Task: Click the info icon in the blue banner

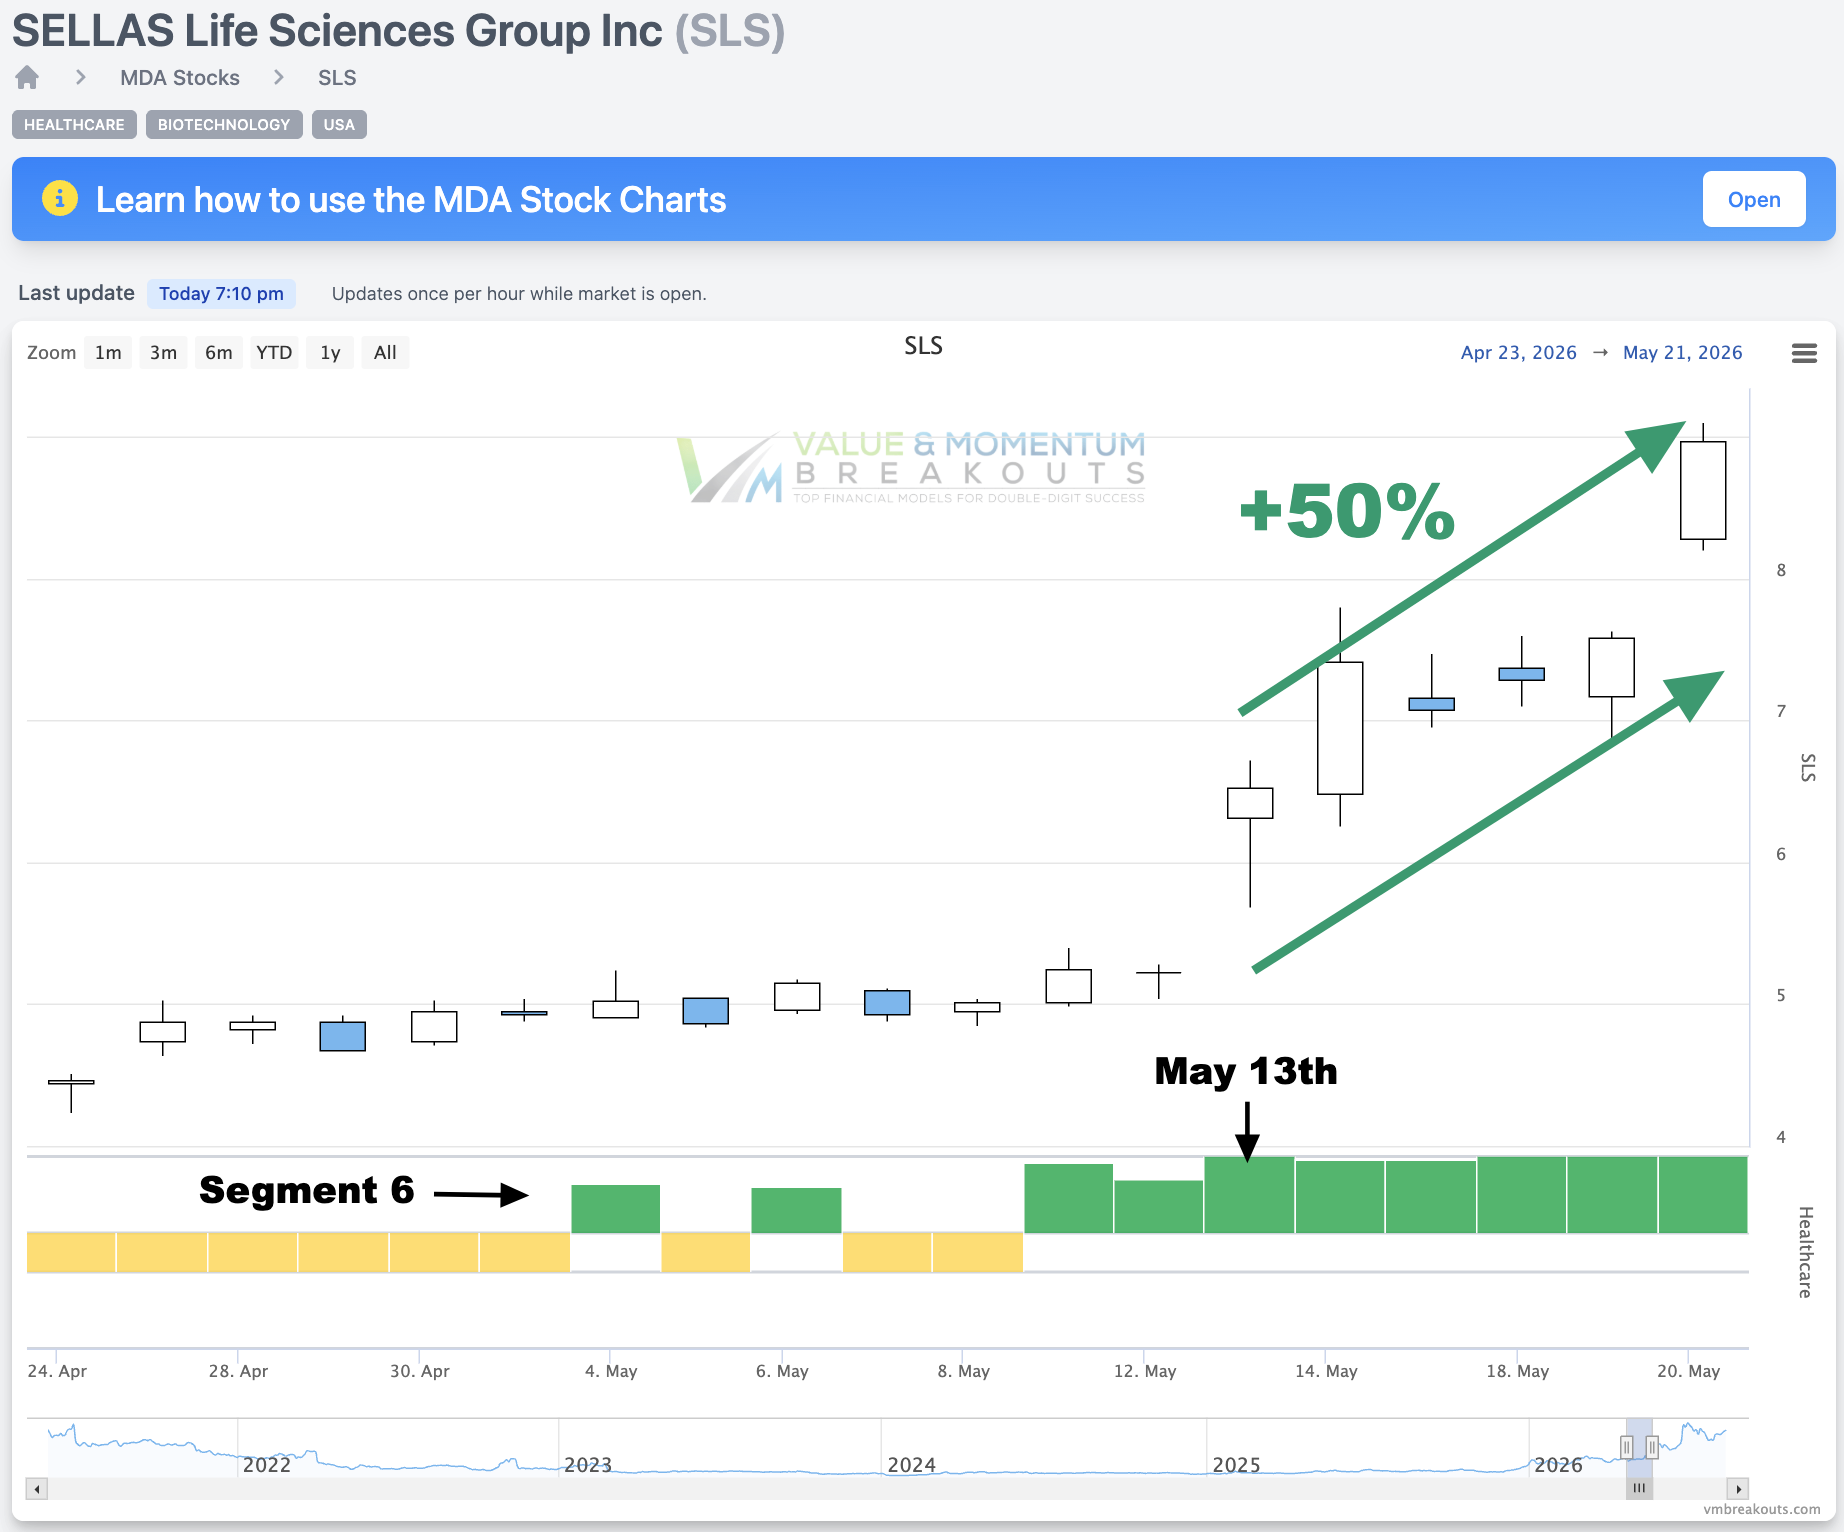Action: point(60,199)
